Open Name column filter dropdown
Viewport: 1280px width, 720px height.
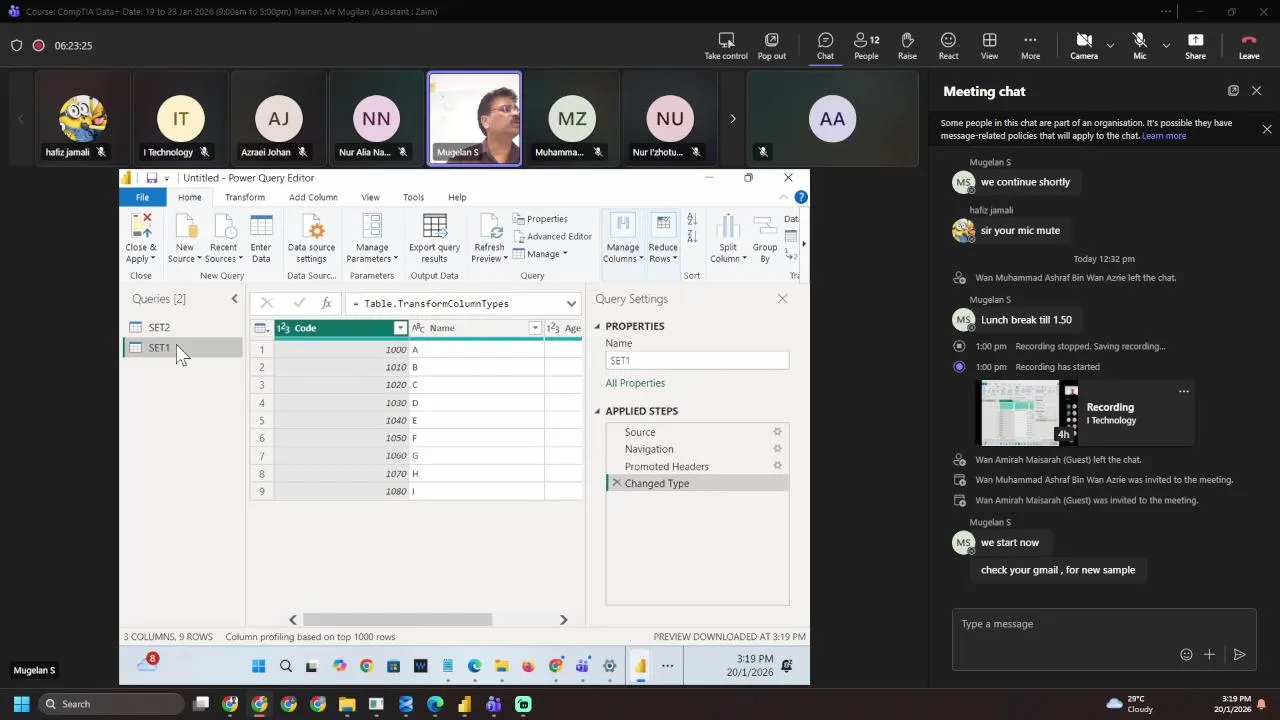click(535, 328)
